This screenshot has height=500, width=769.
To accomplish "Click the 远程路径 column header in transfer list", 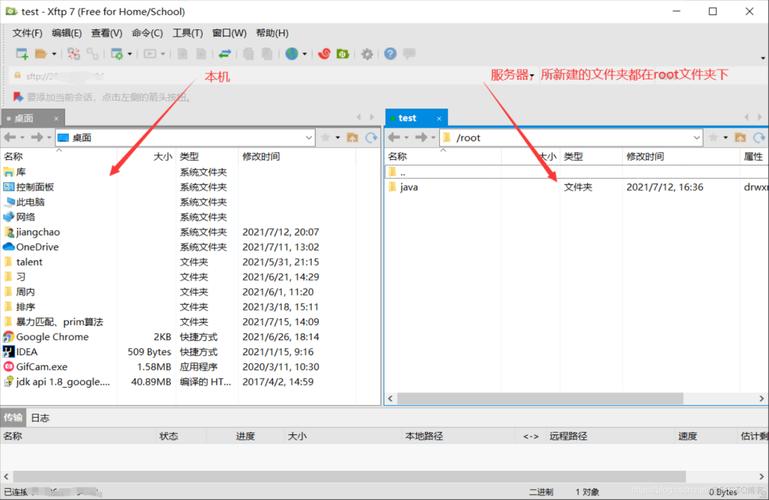I will point(568,436).
